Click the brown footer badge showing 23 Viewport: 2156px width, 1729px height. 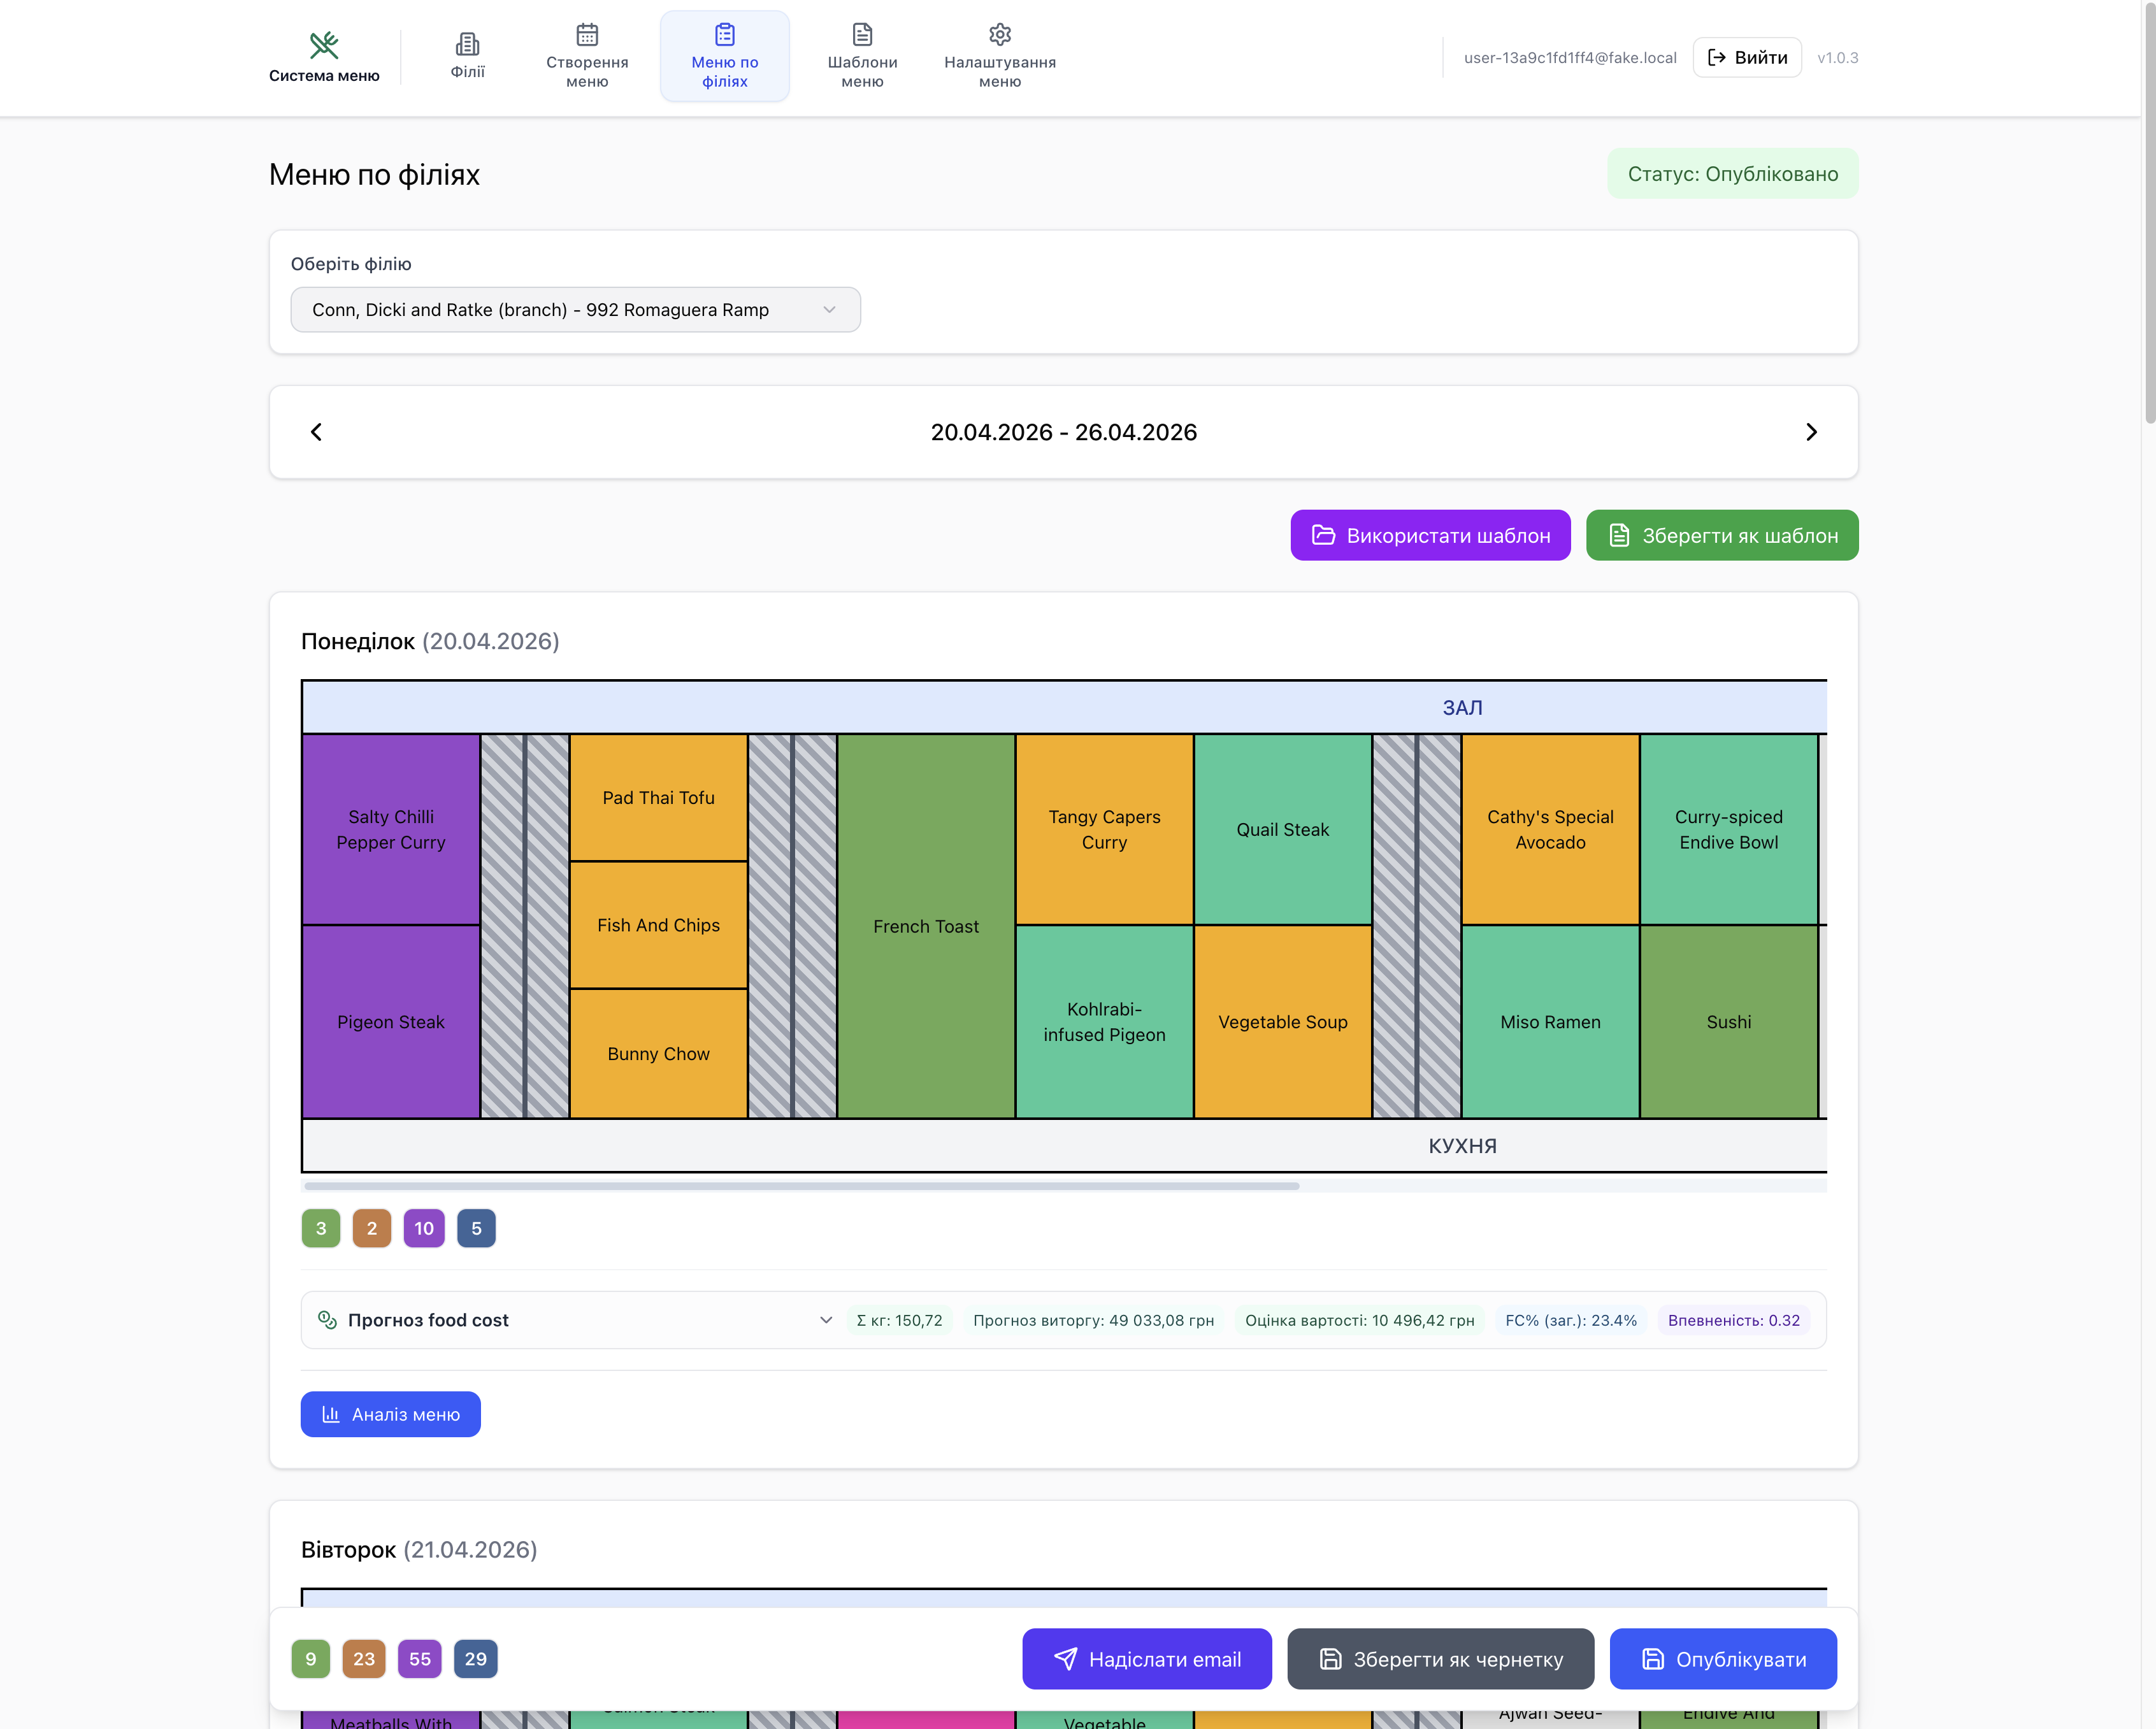point(364,1659)
